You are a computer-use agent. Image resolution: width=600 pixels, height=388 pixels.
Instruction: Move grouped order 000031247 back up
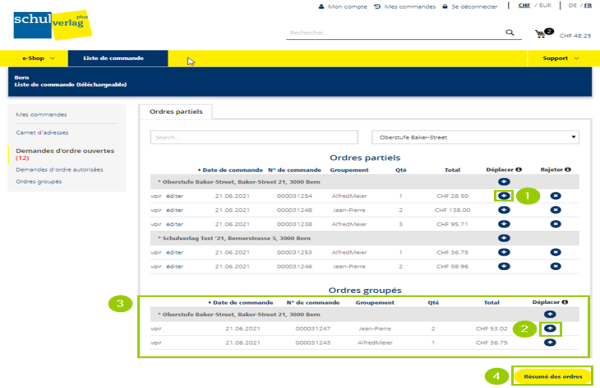tap(550, 329)
